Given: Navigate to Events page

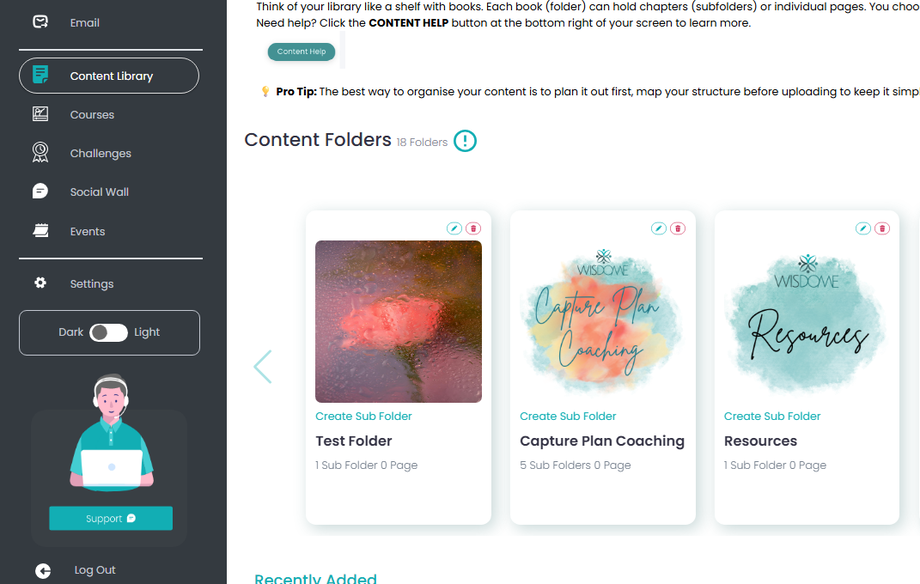Looking at the screenshot, I should (87, 231).
